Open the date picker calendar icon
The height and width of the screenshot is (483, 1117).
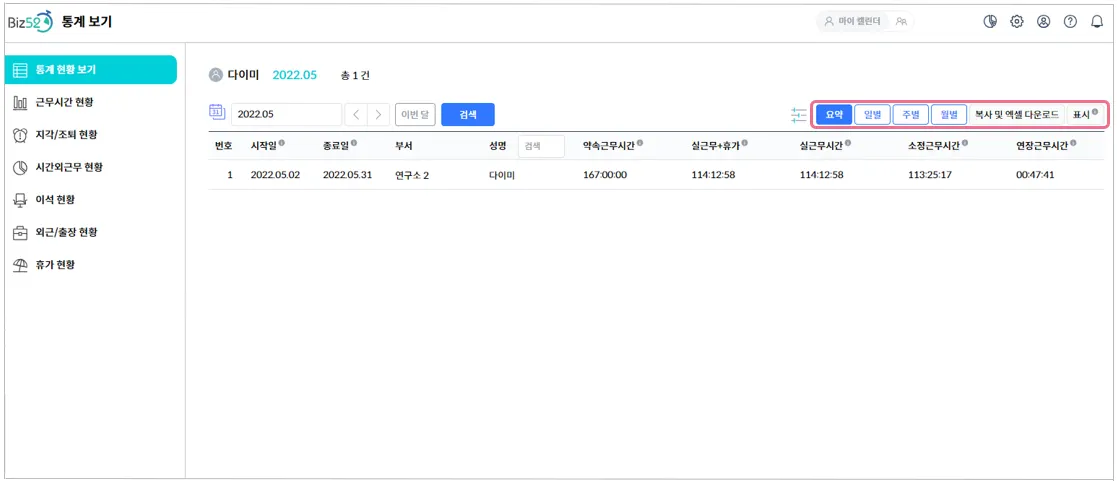(216, 112)
